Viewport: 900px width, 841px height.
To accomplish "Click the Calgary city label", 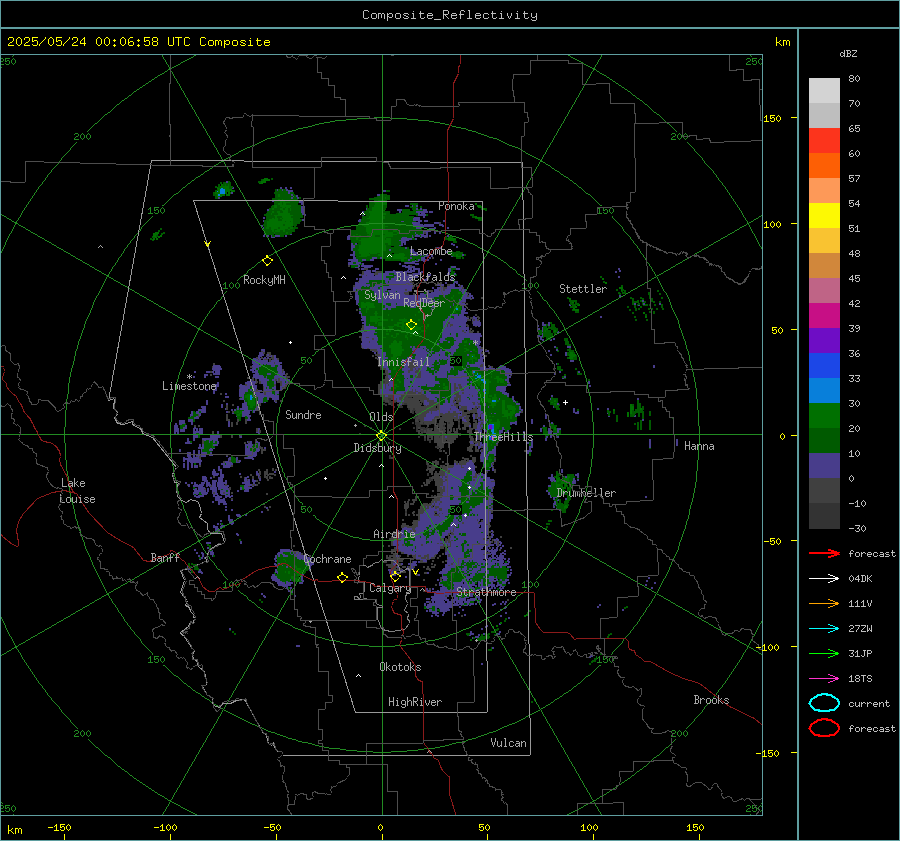I will tap(390, 588).
